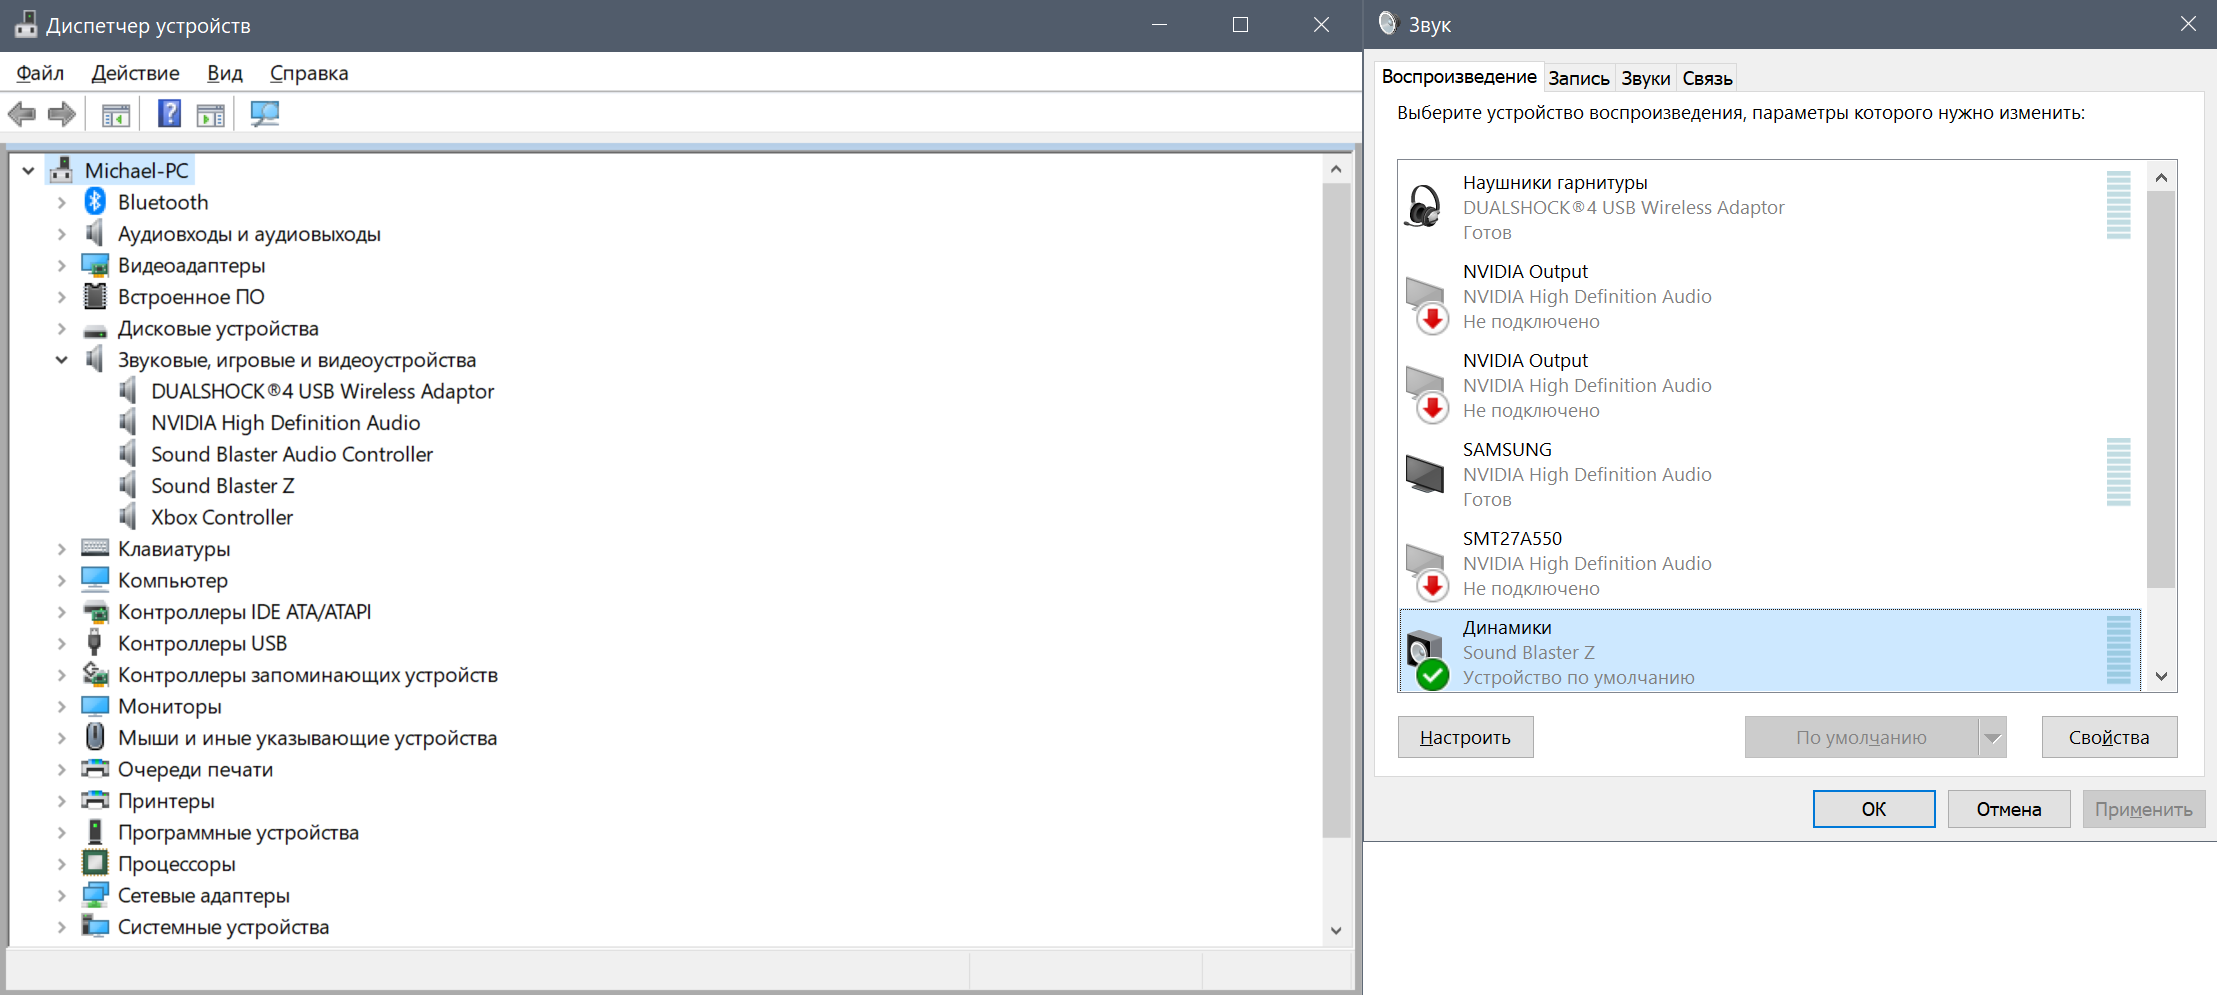Open Свойства for the selected device
Viewport: 2217px width, 995px height.
click(x=2109, y=737)
